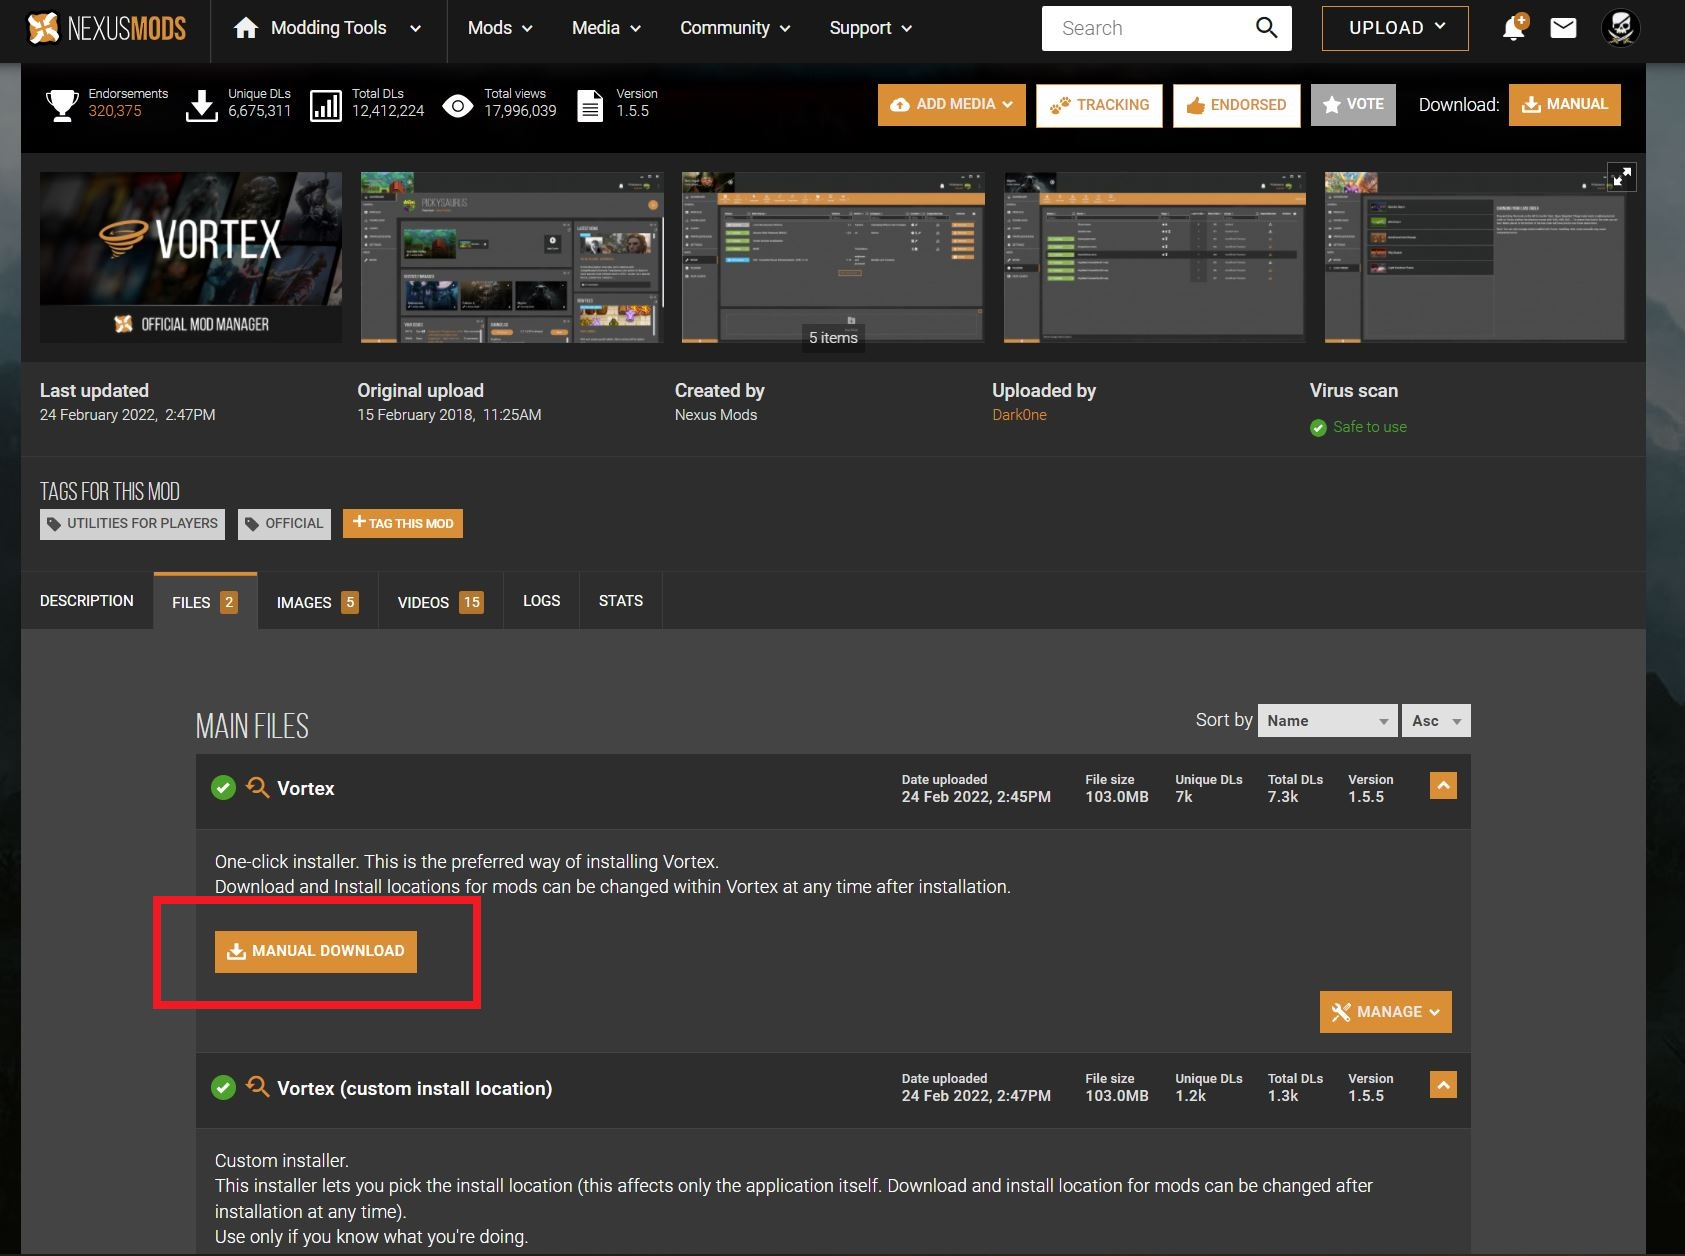Screen dimensions: 1685x1256
Task: Expand gallery with fullscreen arrows icon
Action: tap(1622, 177)
